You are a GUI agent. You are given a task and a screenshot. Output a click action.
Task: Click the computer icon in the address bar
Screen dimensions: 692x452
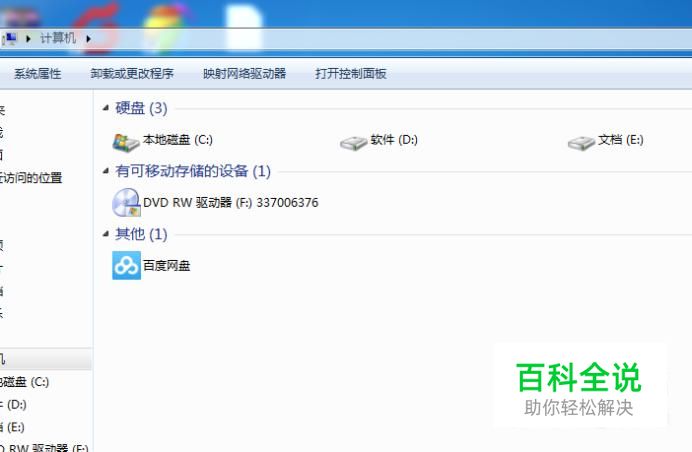9,39
